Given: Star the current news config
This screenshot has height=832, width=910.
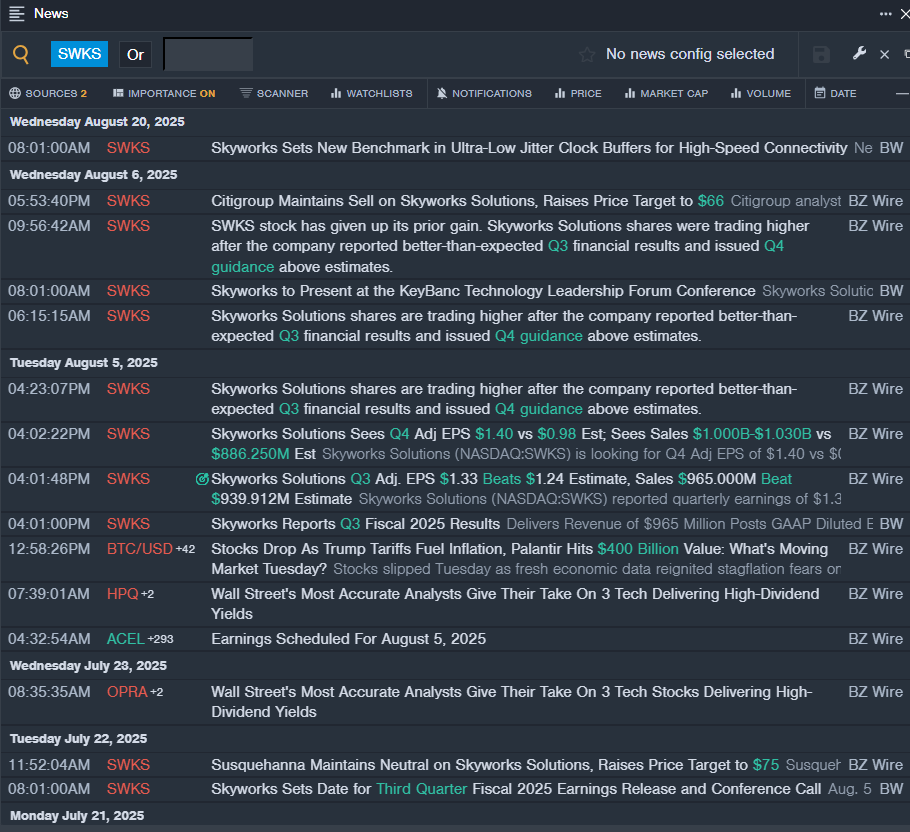Looking at the screenshot, I should pos(587,55).
